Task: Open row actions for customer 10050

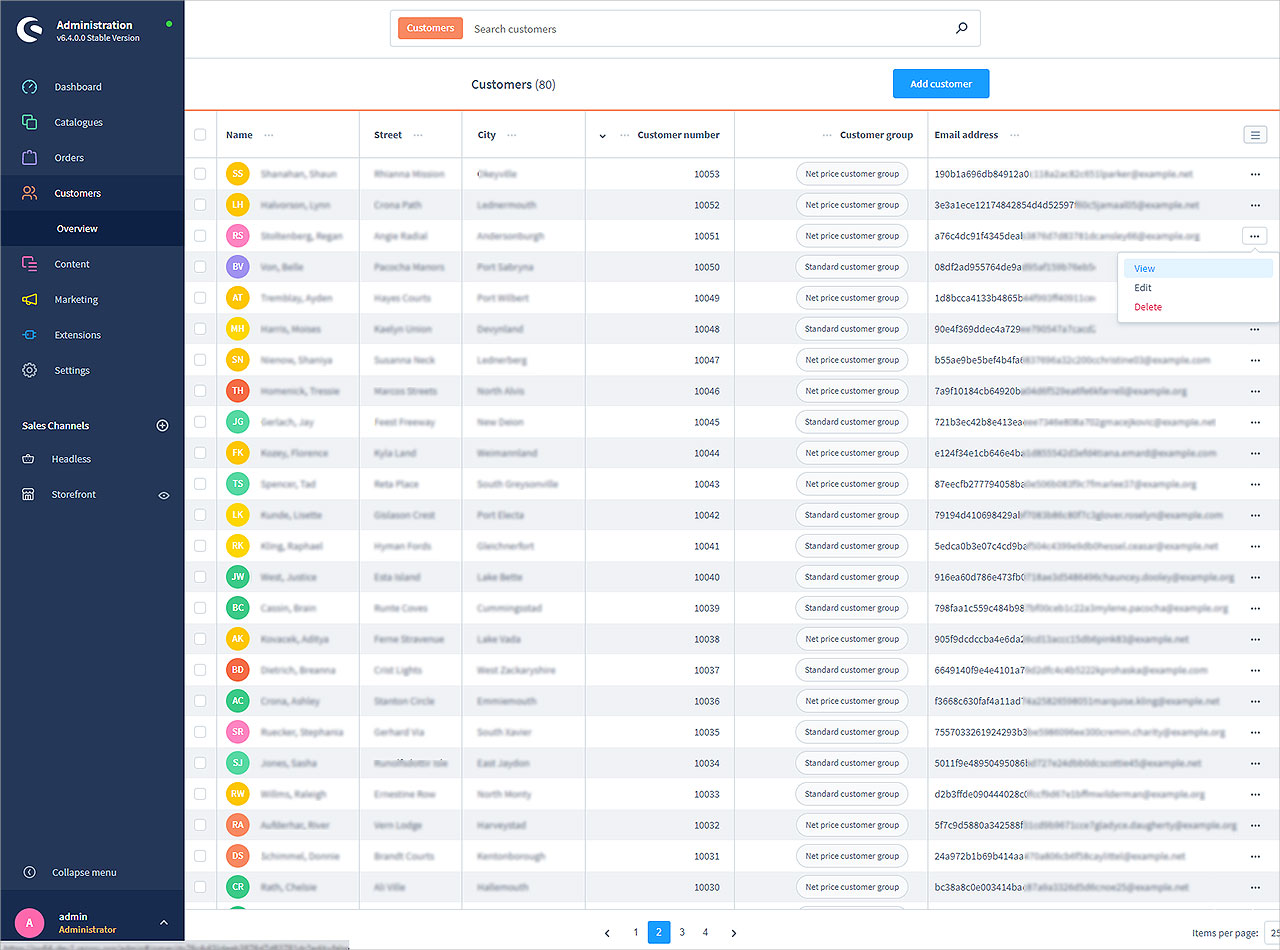Action: coord(1255,267)
